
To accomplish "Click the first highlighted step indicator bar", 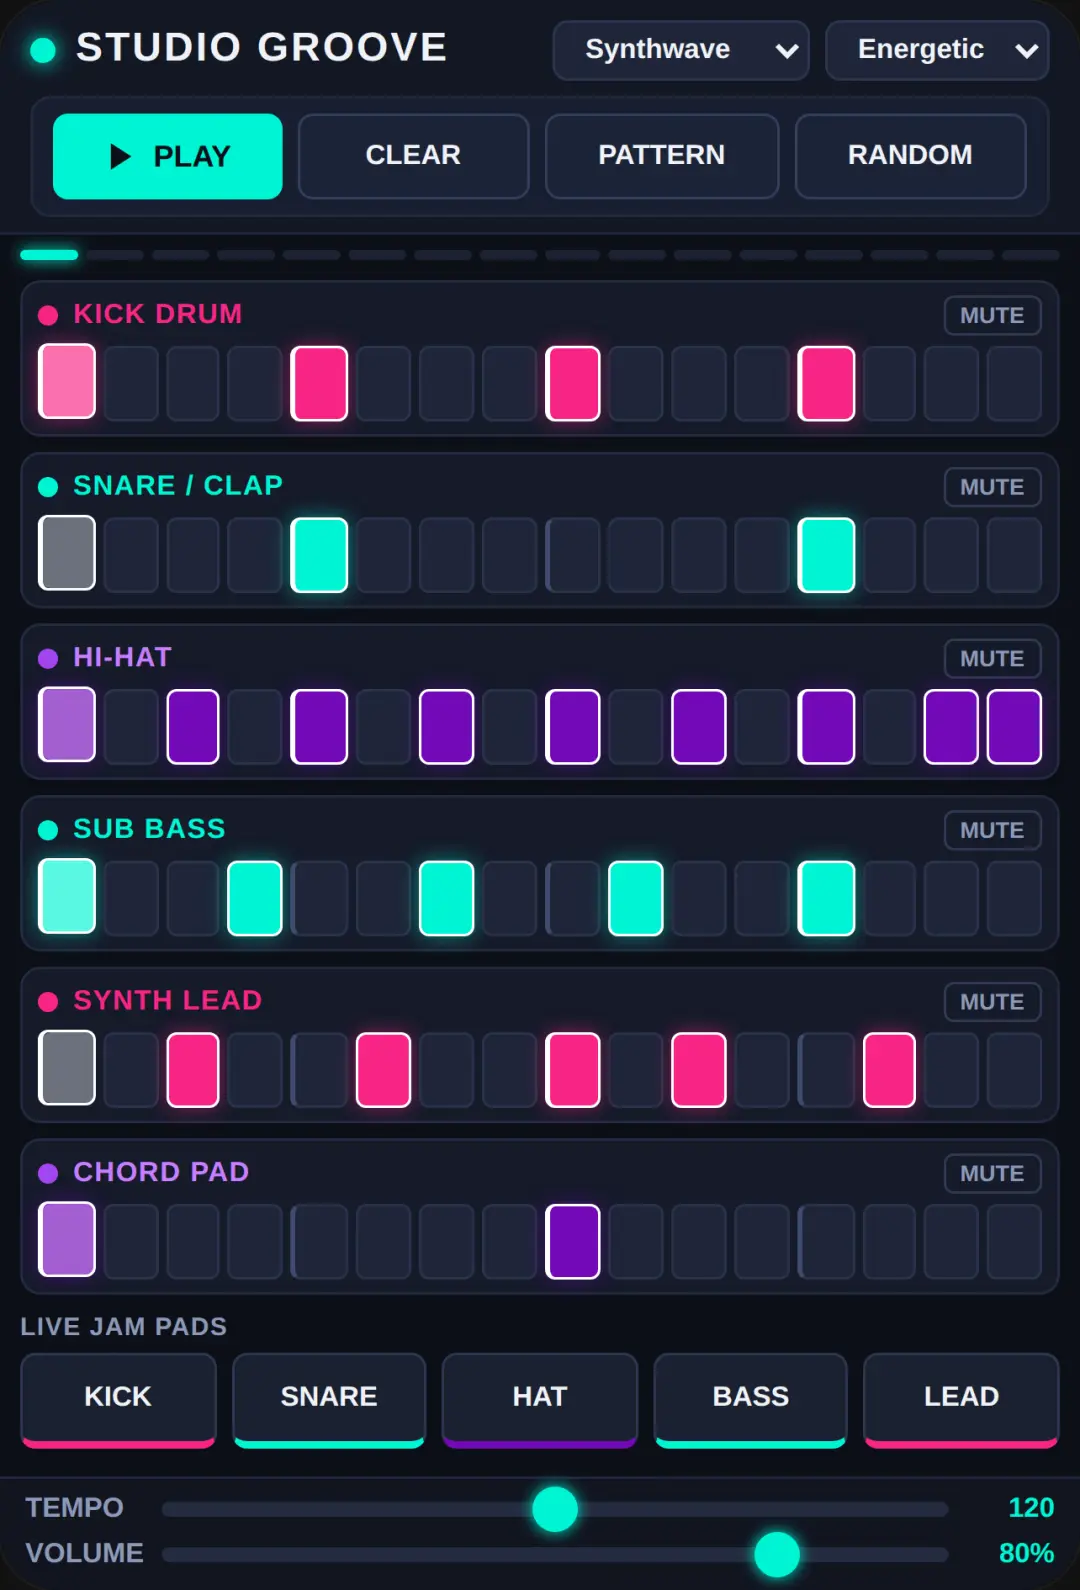I will pos(49,255).
